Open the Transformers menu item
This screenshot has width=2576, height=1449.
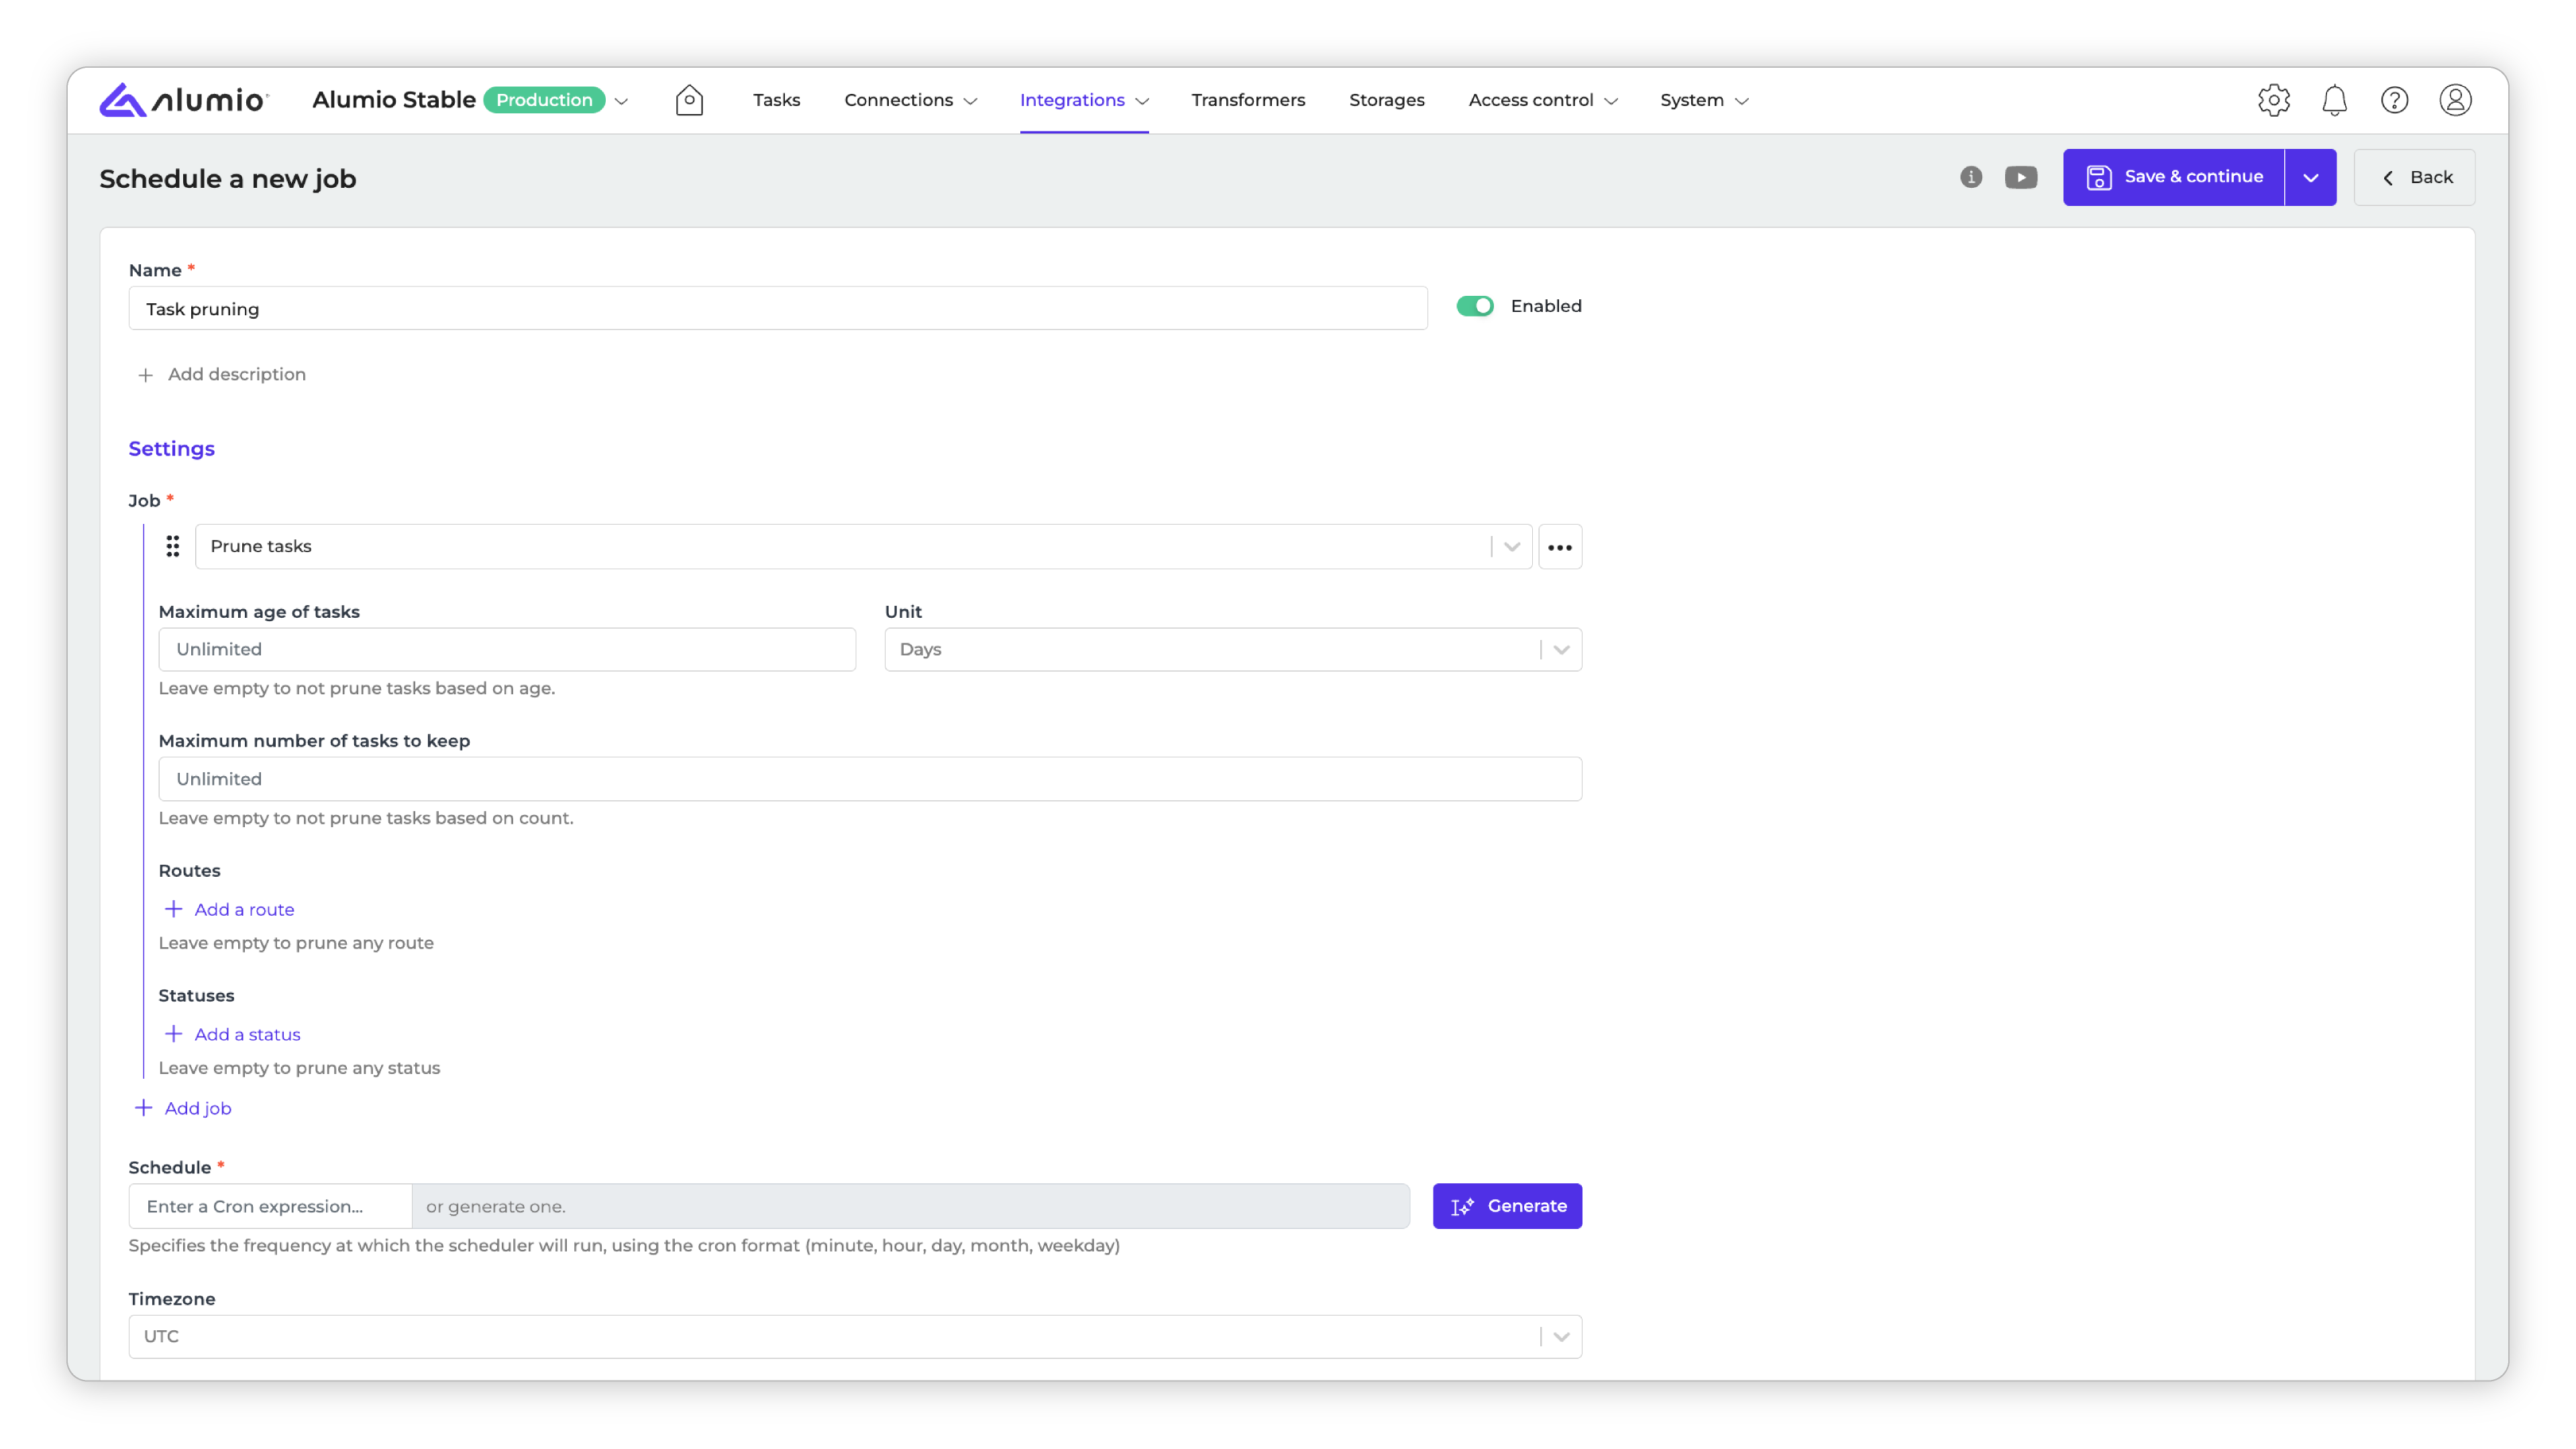(1247, 100)
